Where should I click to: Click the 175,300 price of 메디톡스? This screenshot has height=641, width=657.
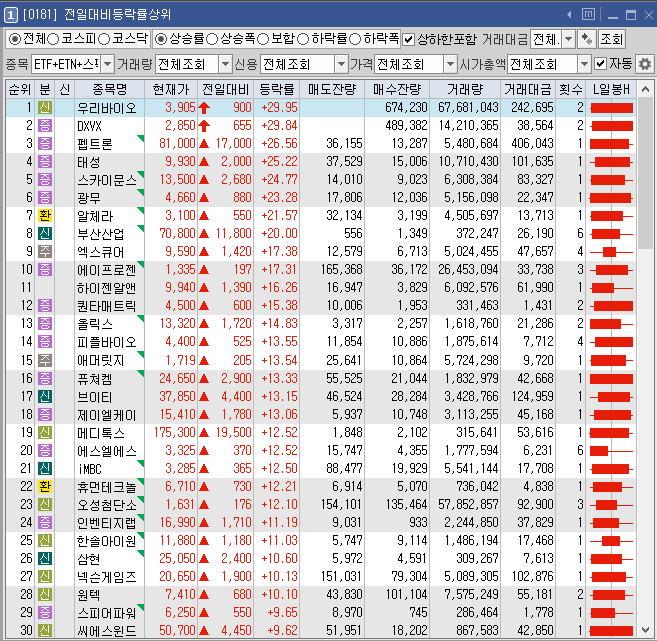click(175, 432)
